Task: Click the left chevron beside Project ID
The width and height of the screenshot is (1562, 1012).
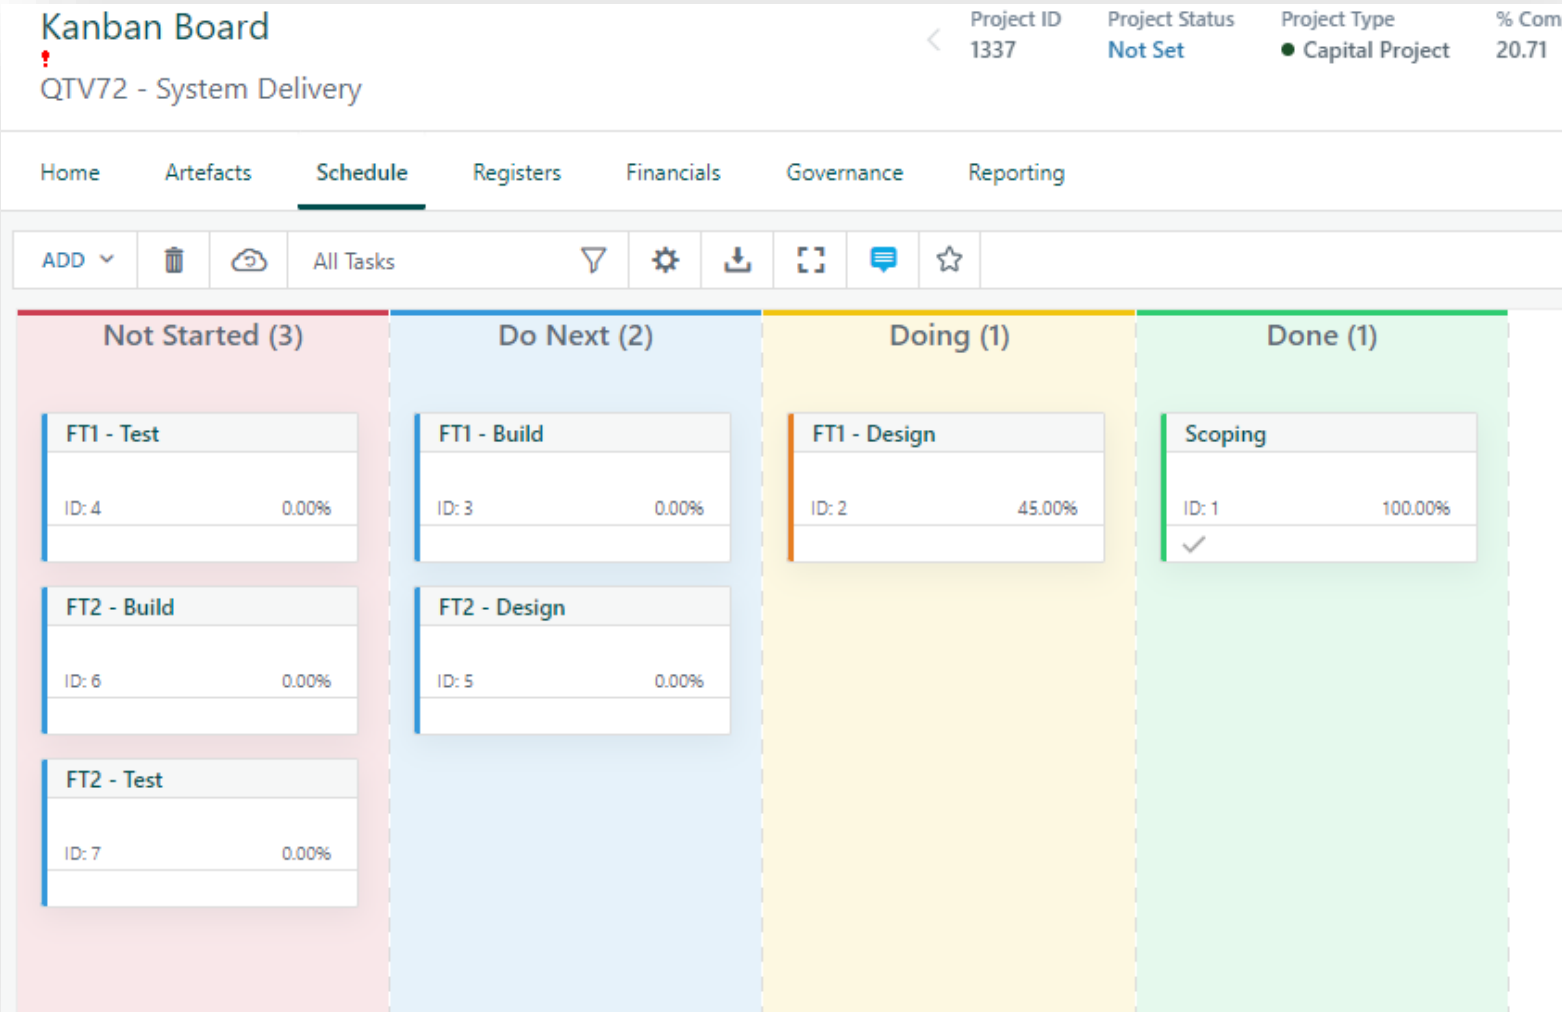Action: point(934,40)
